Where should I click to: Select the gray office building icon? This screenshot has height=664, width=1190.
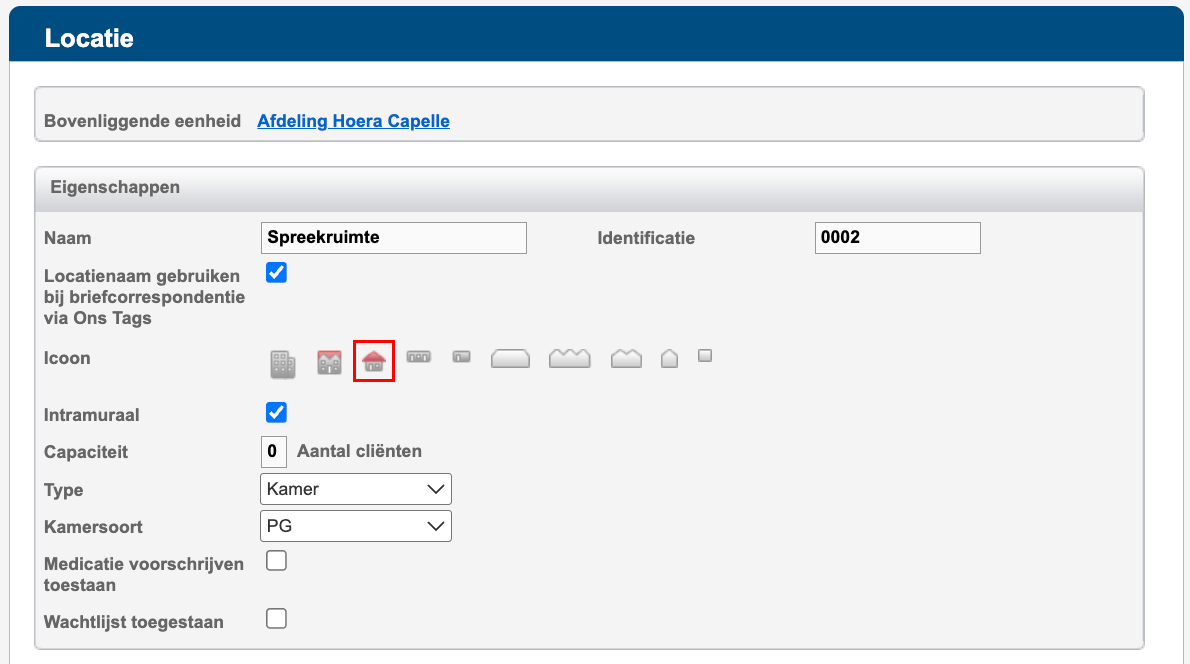[282, 364]
